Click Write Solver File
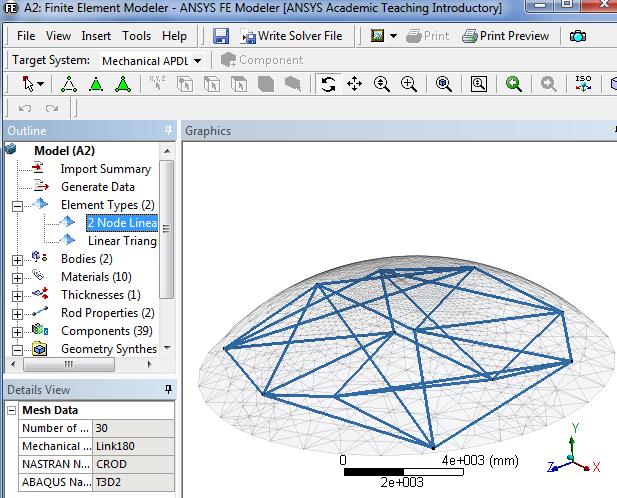617x498 pixels. (292, 36)
